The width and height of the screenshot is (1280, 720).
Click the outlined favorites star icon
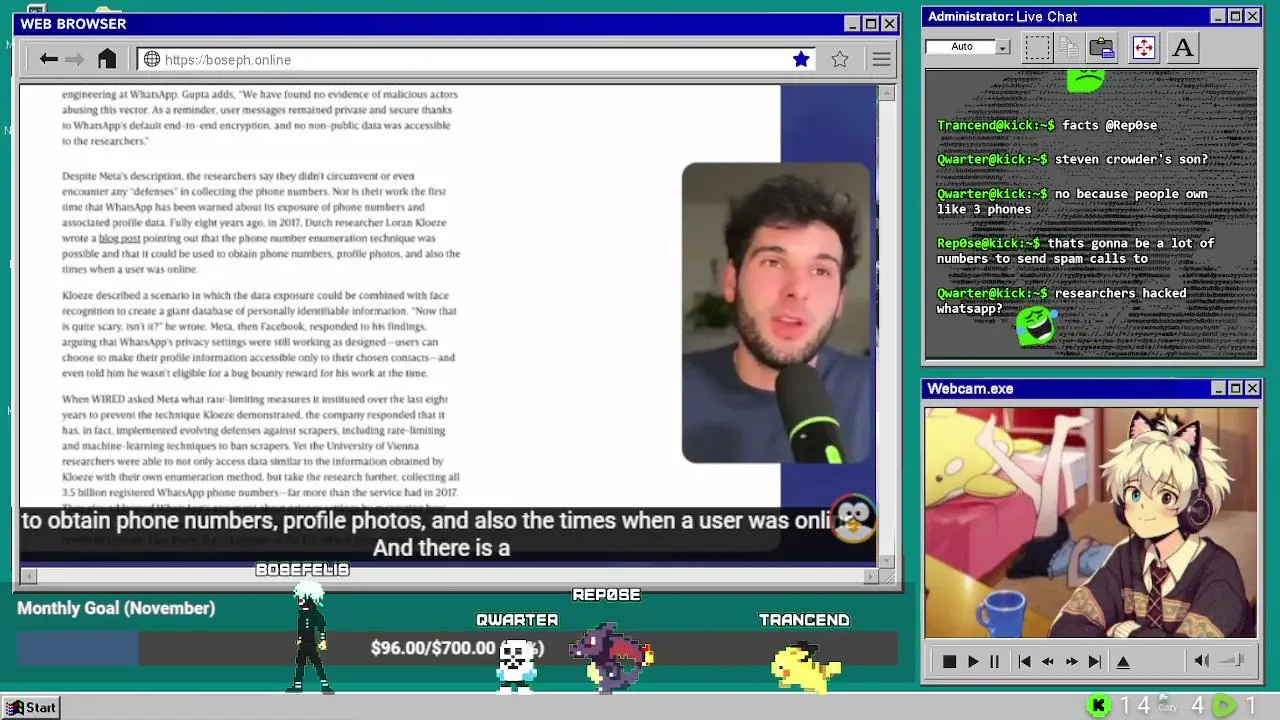840,59
